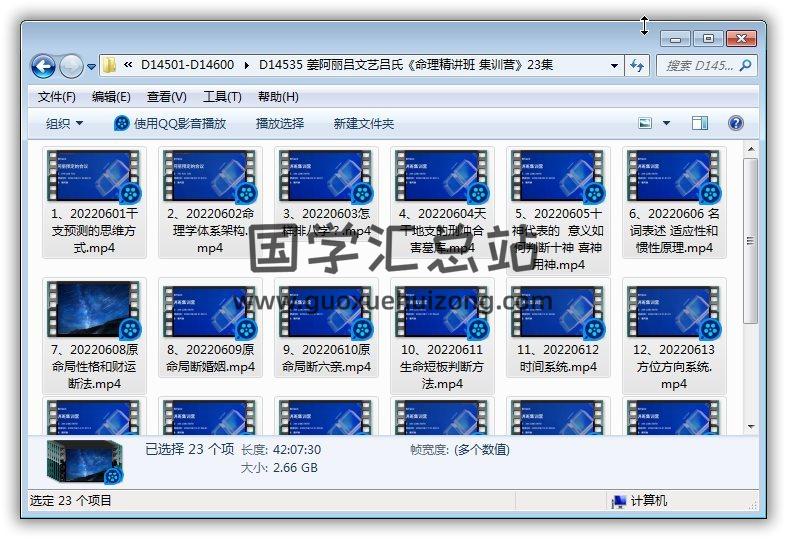
Task: Minimize the Explorer window
Action: click(675, 39)
